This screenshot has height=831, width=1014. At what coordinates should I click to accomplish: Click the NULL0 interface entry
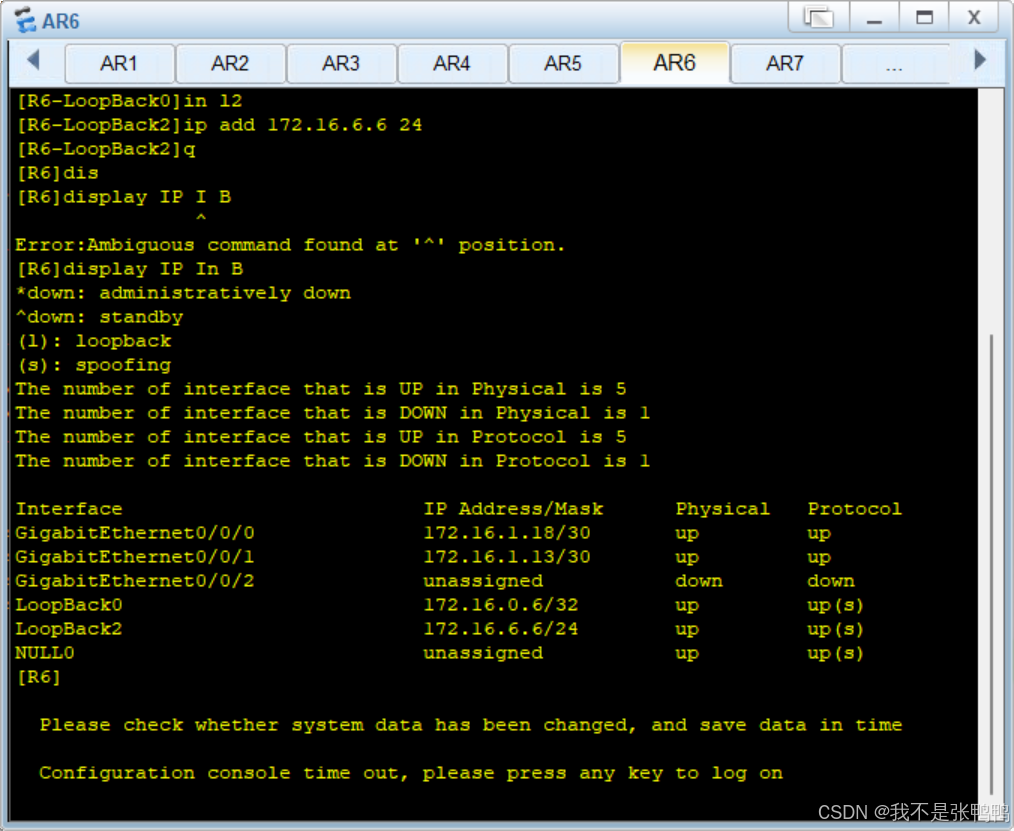pos(45,653)
